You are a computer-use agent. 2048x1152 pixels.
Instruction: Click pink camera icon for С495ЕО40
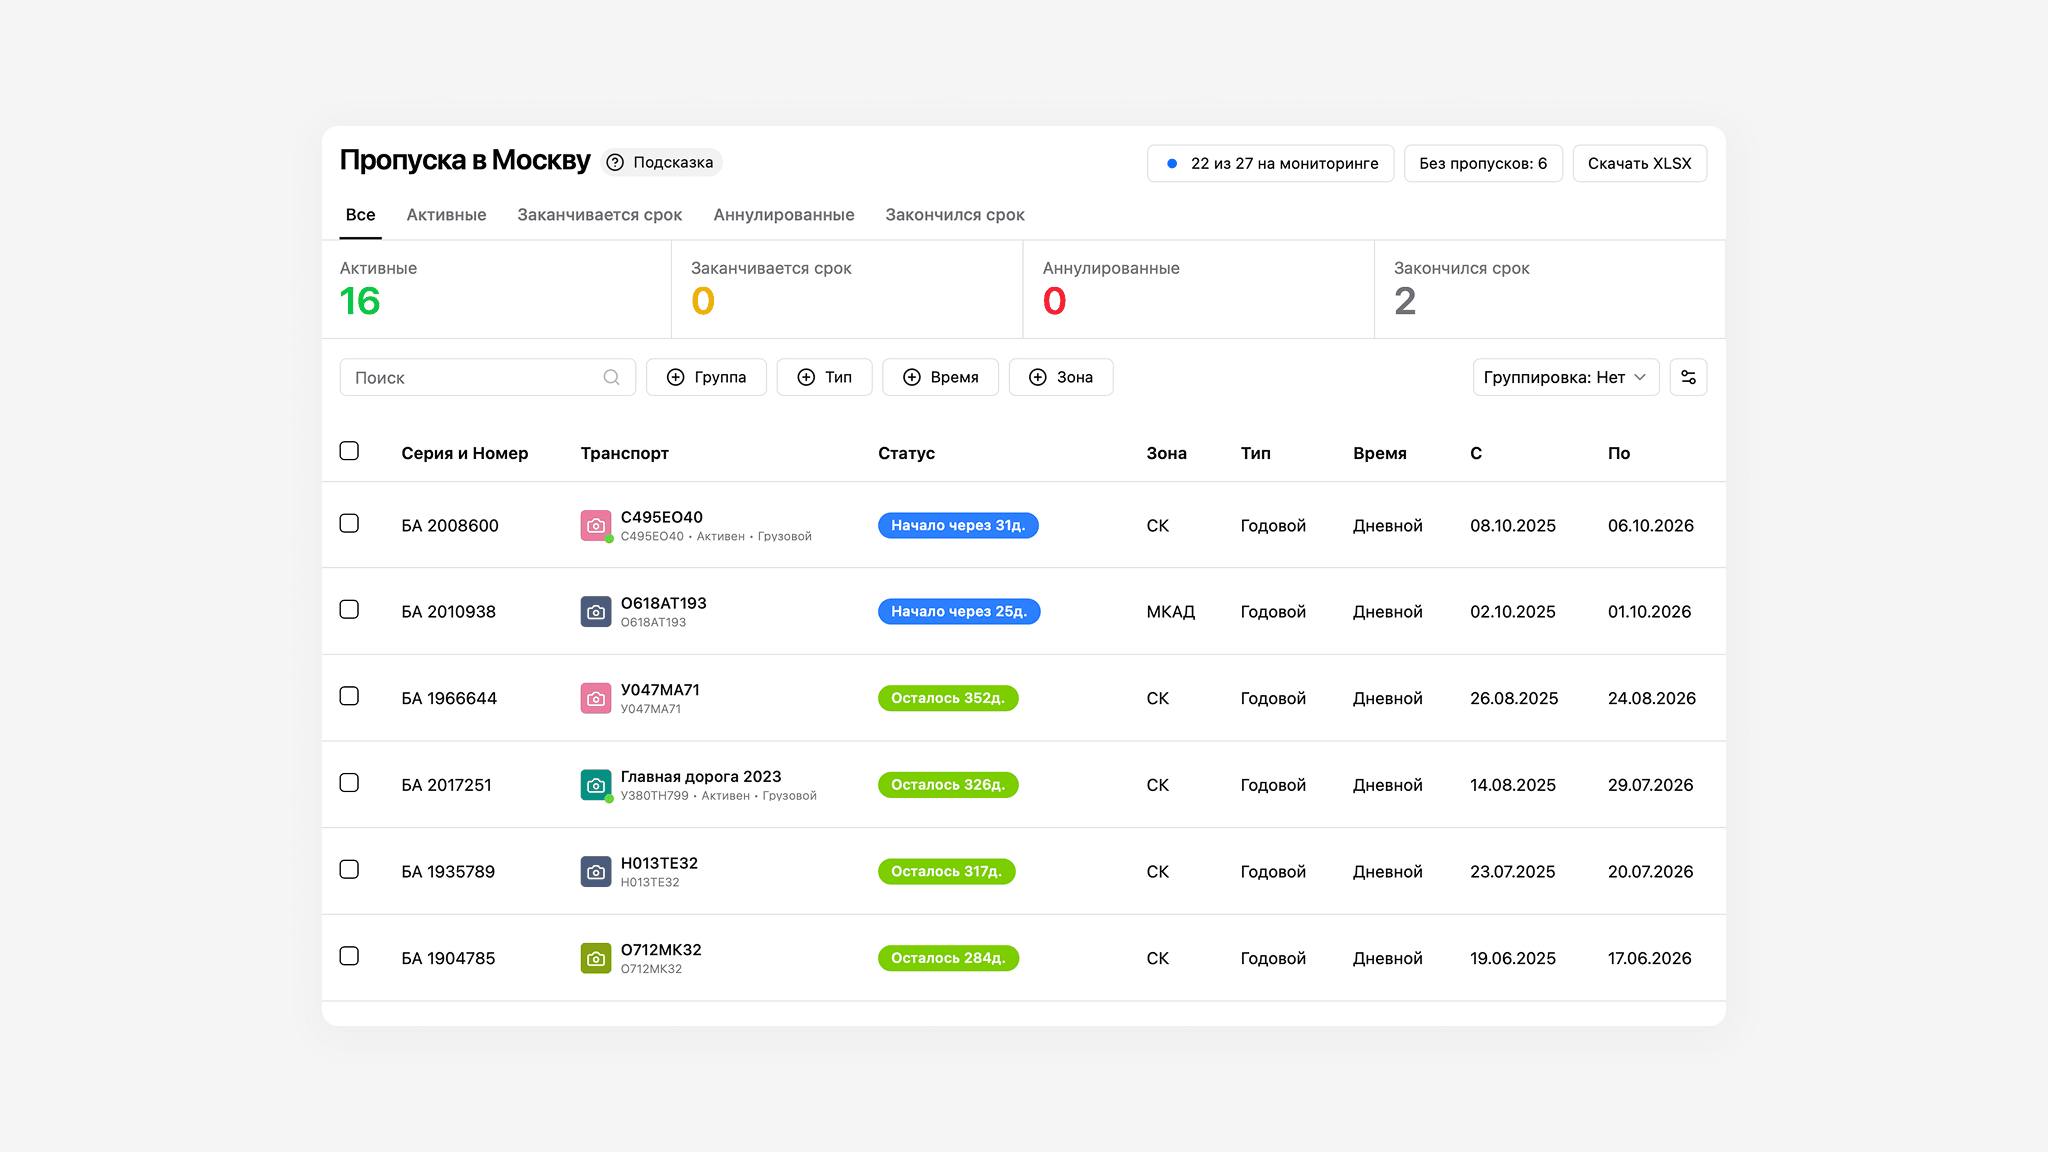point(595,525)
